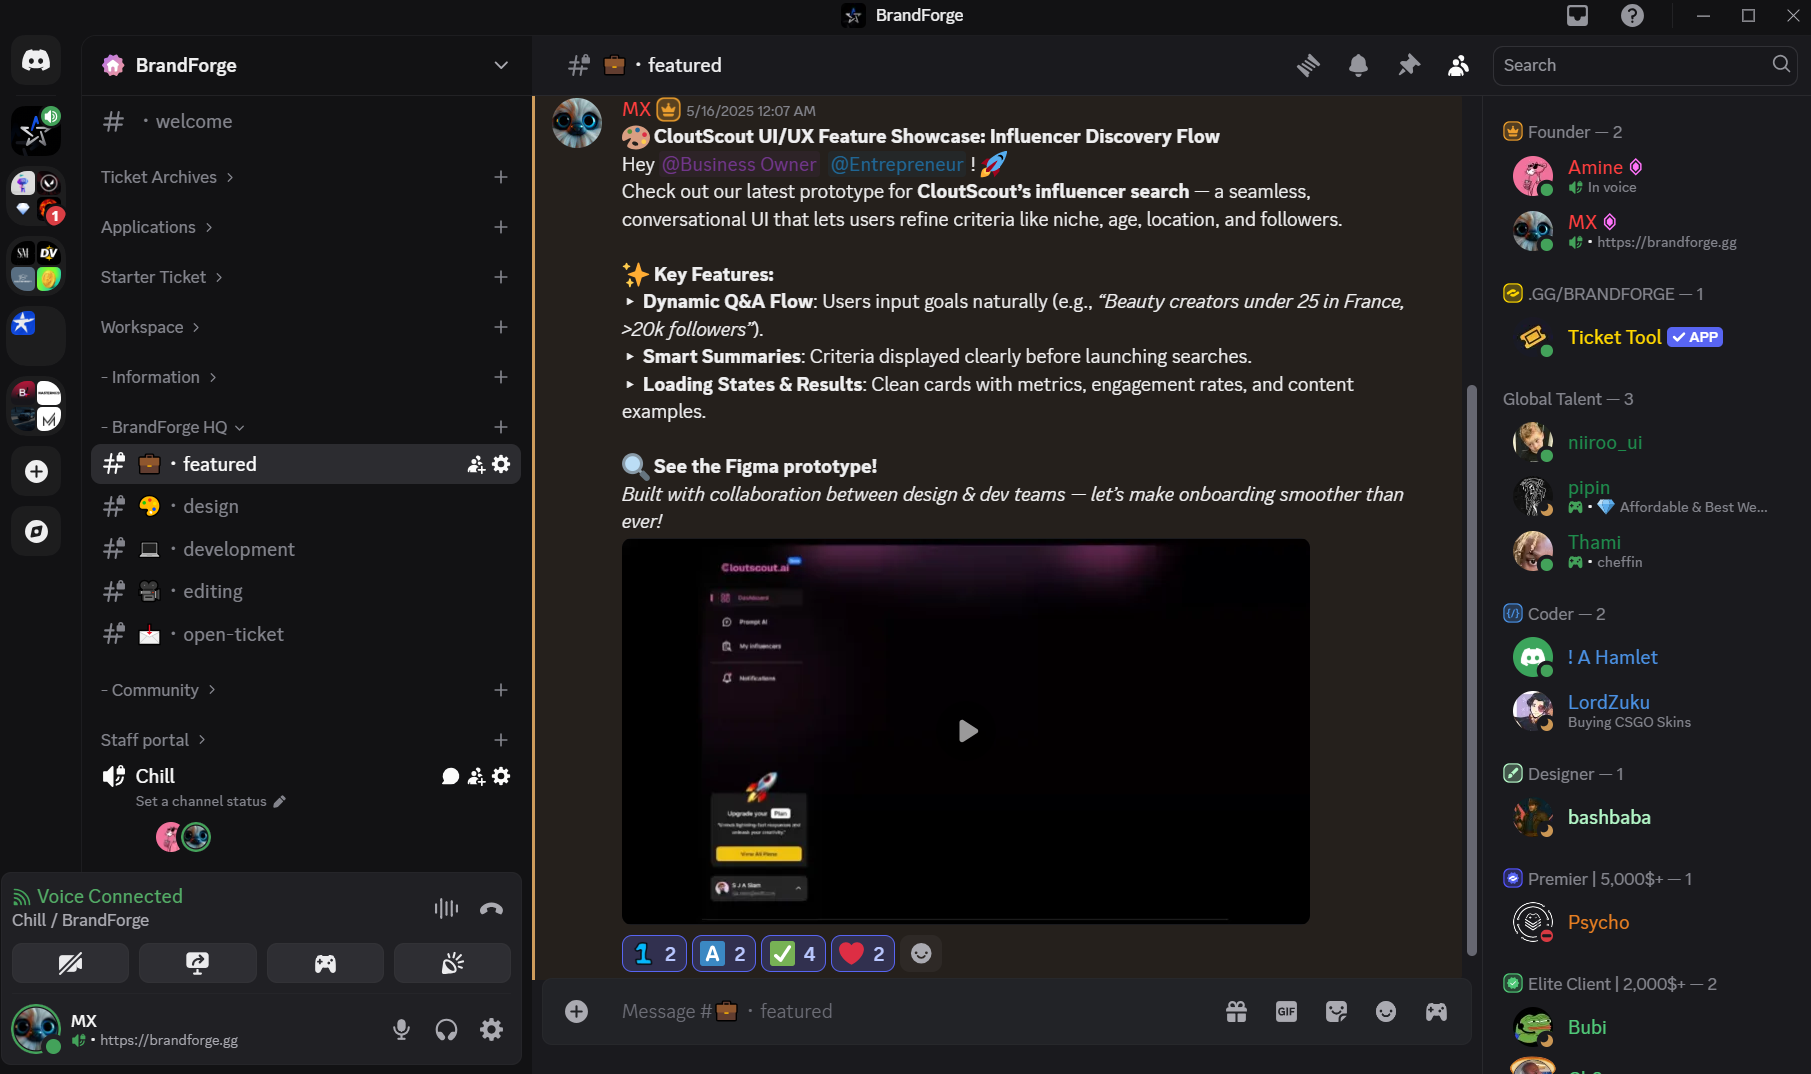Open the open-ticket channel
Image resolution: width=1811 pixels, height=1074 pixels.
click(306, 634)
